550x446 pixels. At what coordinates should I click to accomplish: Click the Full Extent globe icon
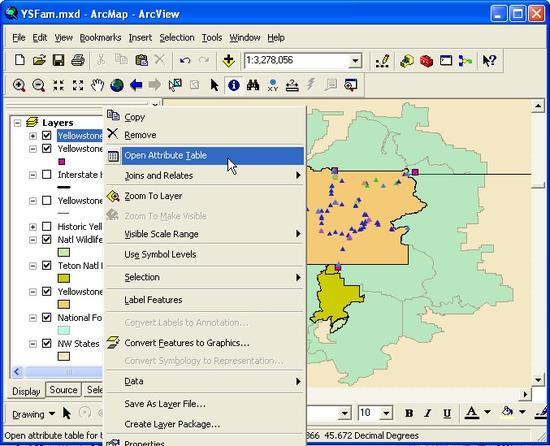pyautogui.click(x=117, y=85)
